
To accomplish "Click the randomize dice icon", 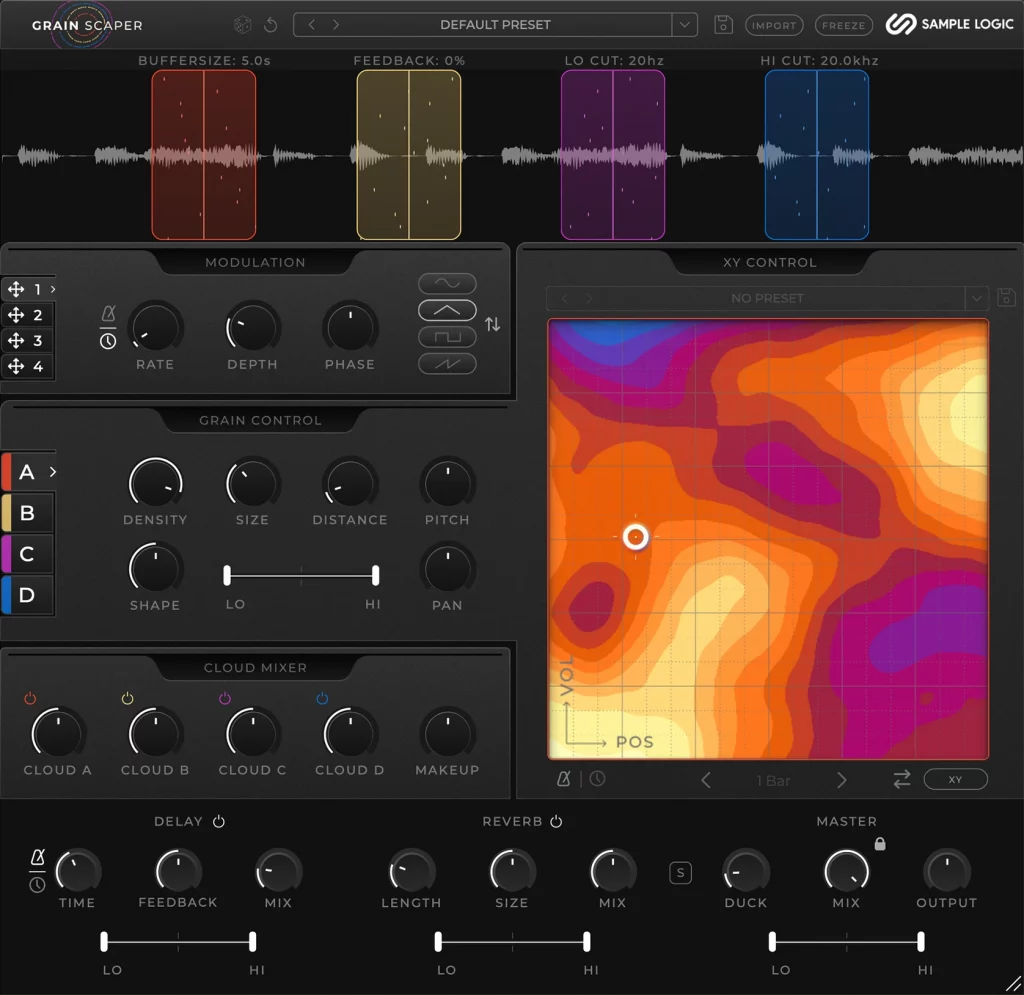I will coord(242,25).
